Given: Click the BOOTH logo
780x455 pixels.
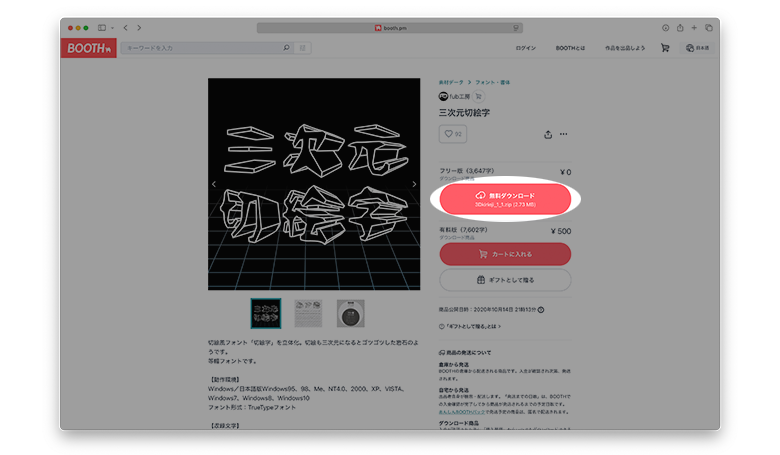Looking at the screenshot, I should pos(89,48).
